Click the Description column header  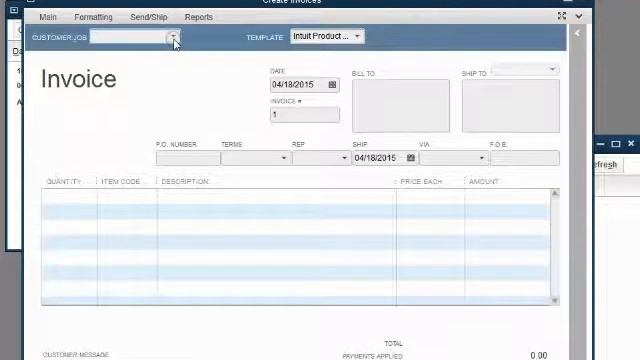pyautogui.click(x=185, y=182)
